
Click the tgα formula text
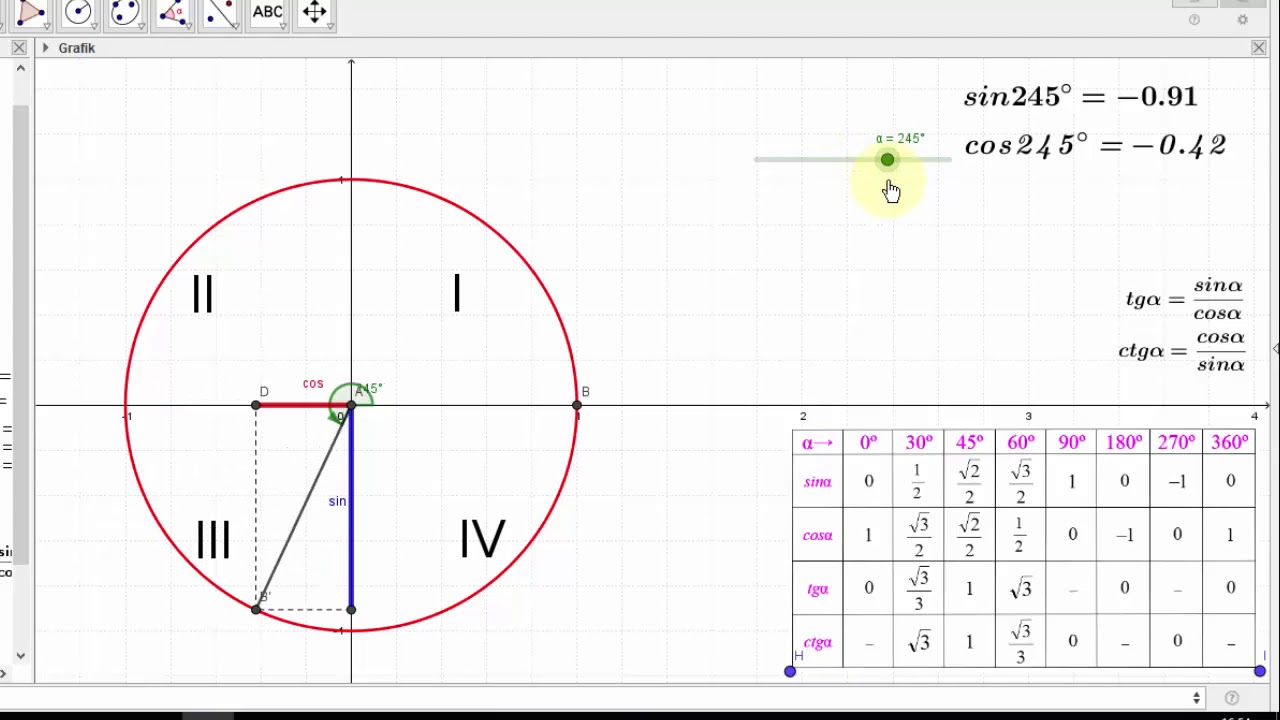1184,299
